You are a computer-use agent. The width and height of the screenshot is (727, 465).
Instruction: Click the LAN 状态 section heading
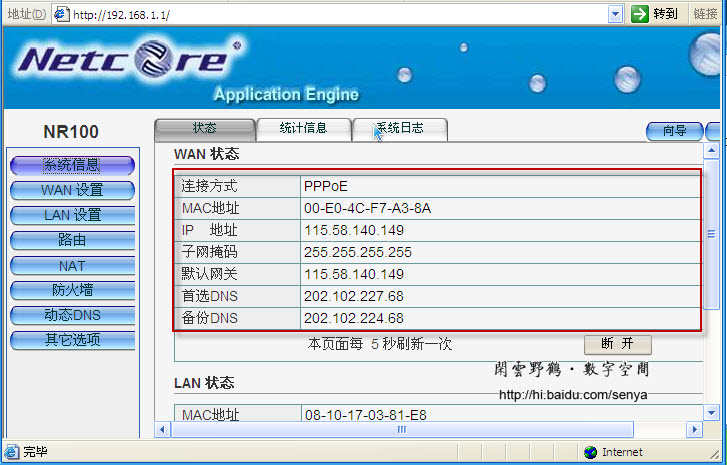(204, 383)
